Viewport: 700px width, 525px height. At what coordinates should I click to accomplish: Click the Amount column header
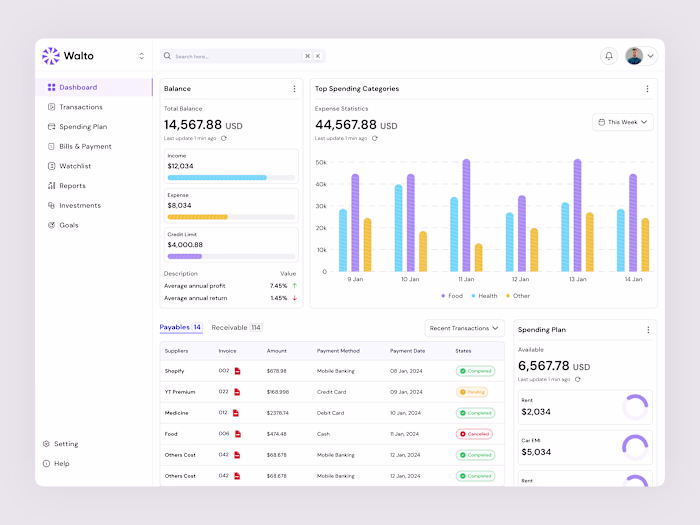pos(277,351)
